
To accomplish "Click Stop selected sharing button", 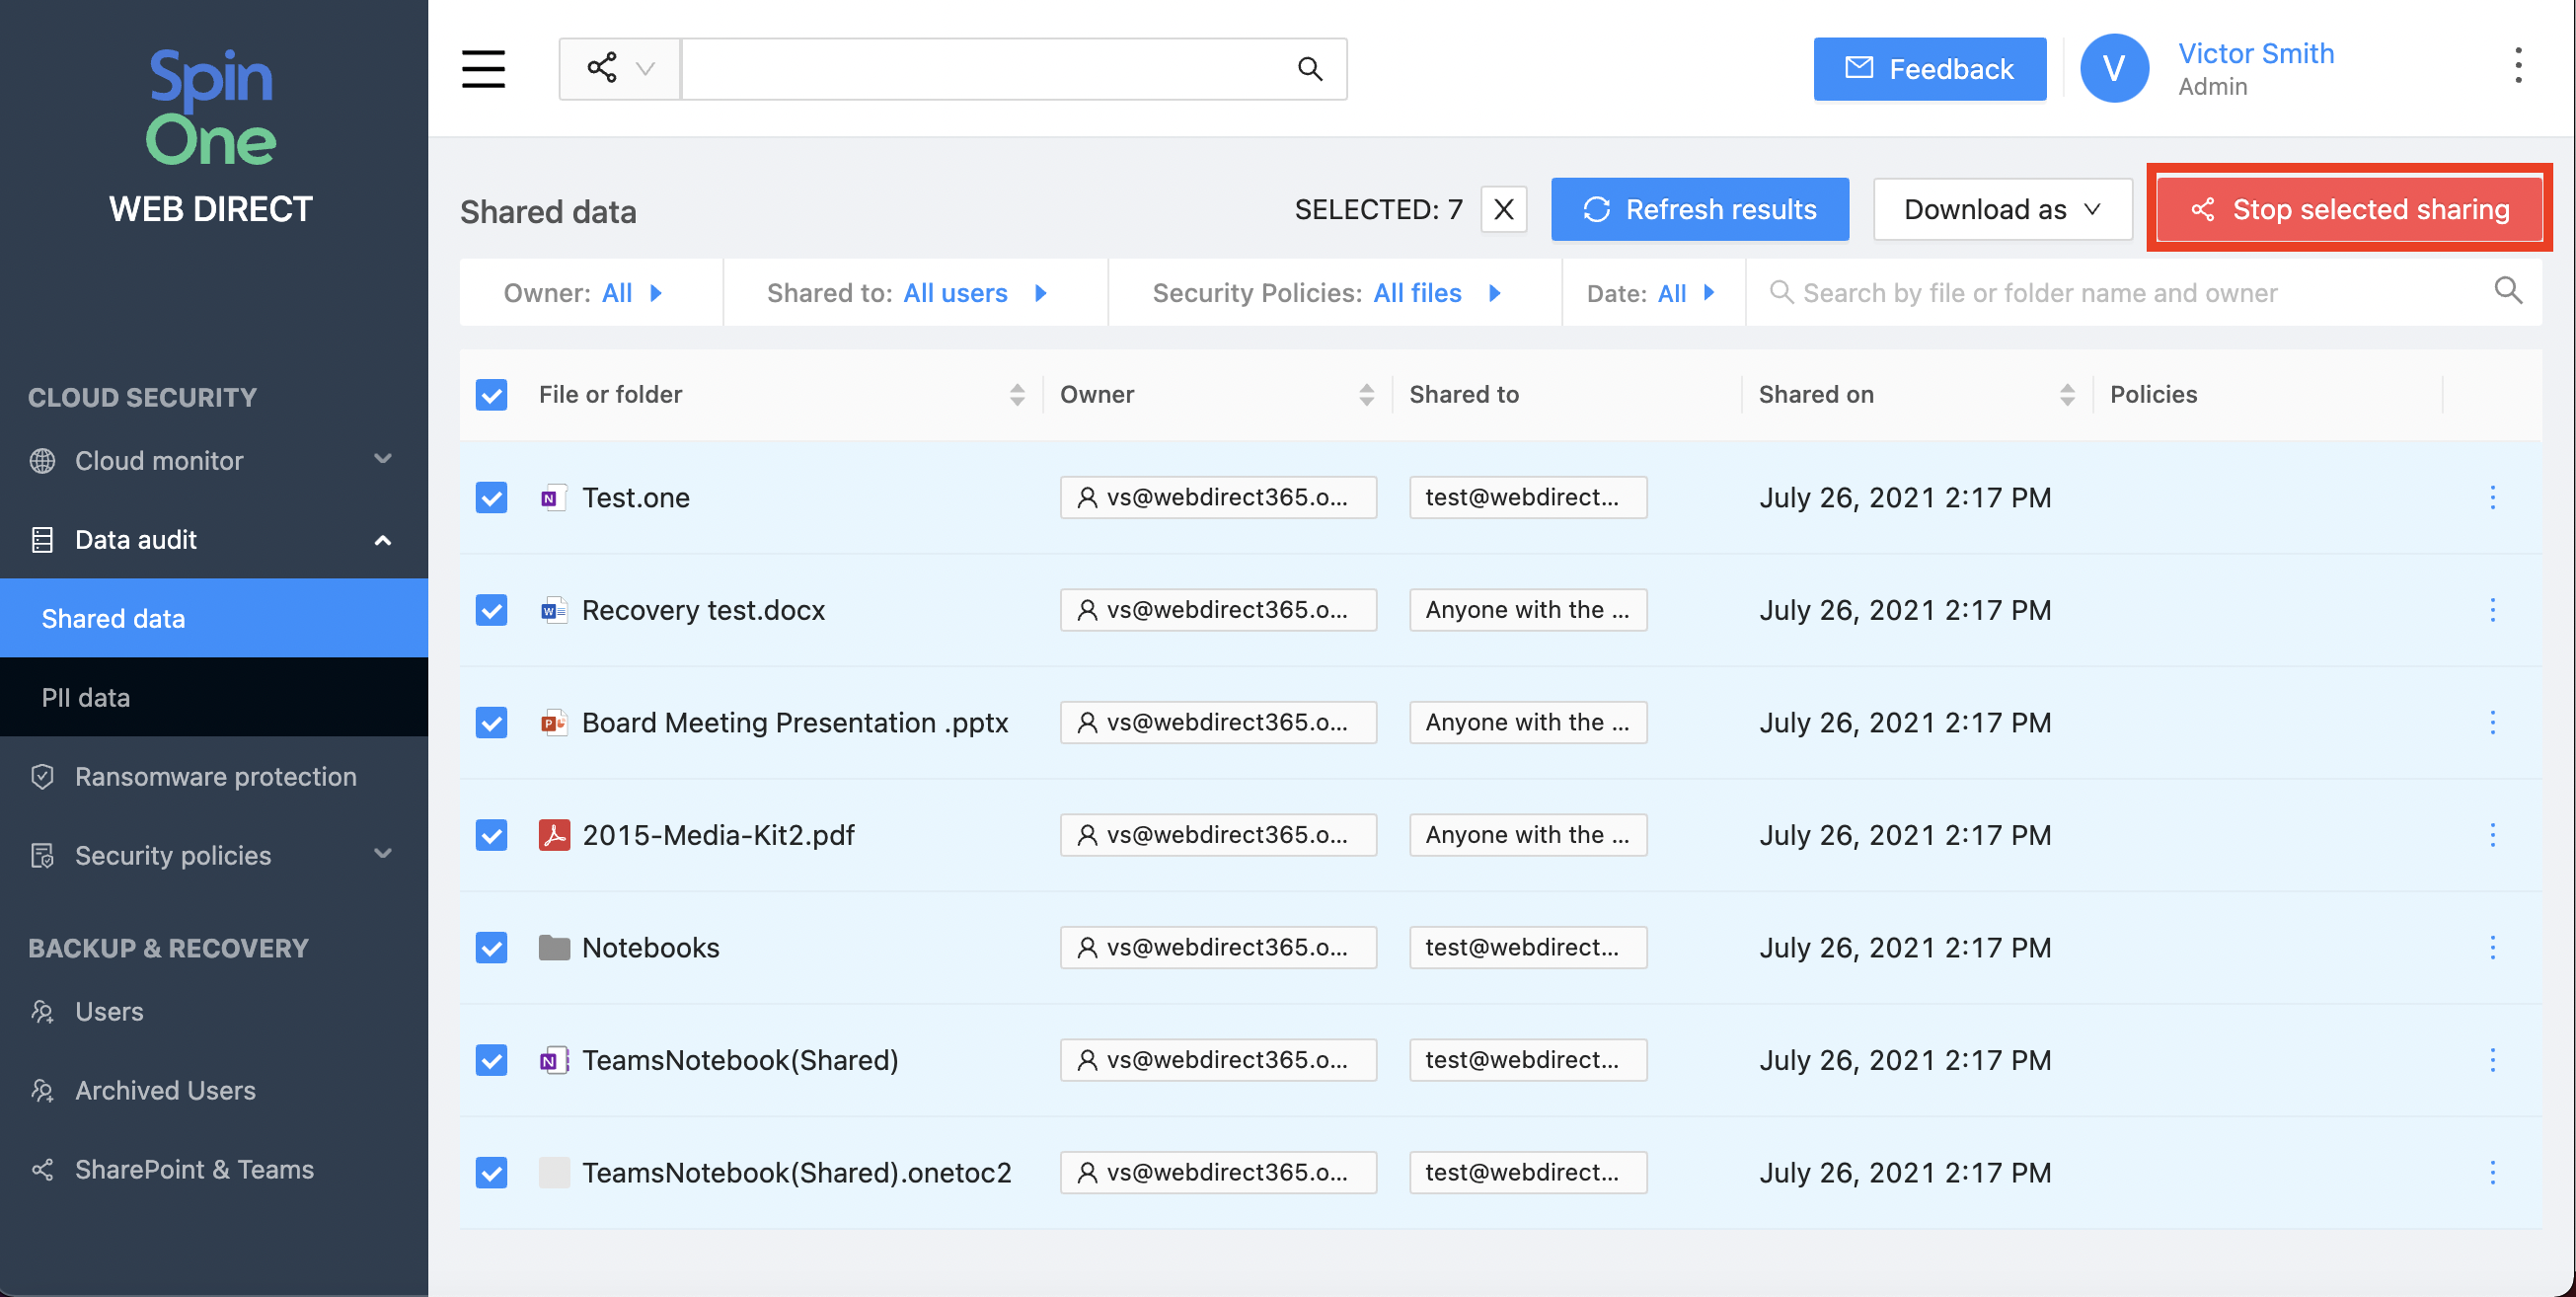I will pos(2349,210).
